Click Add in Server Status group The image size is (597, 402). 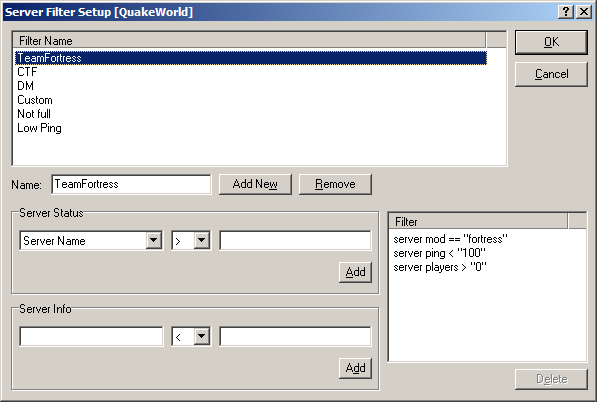coord(355,272)
